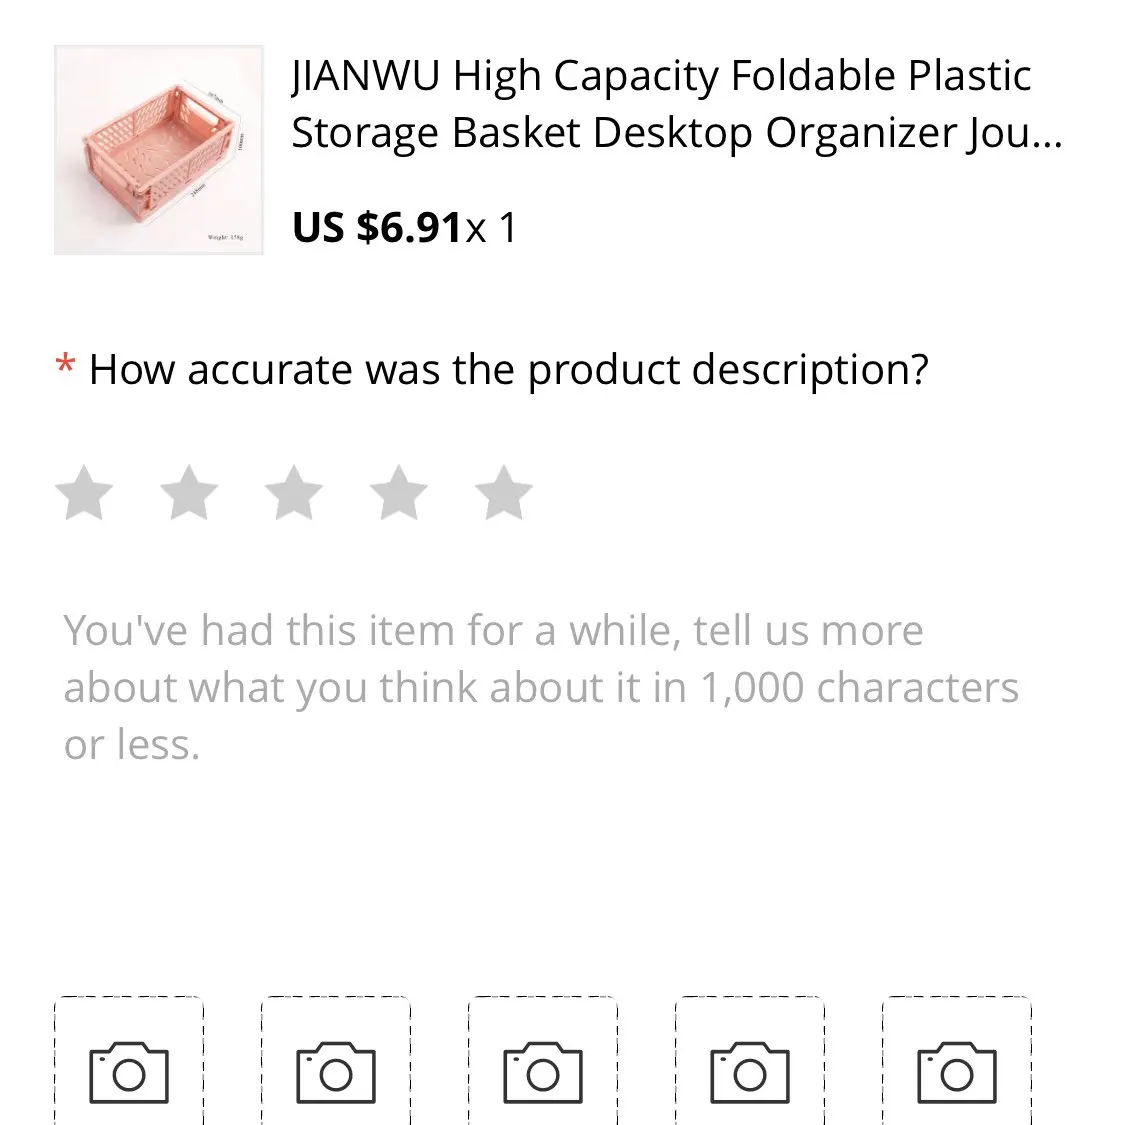The image size is (1125, 1125).
Task: Select the second rating star
Action: 189,493
